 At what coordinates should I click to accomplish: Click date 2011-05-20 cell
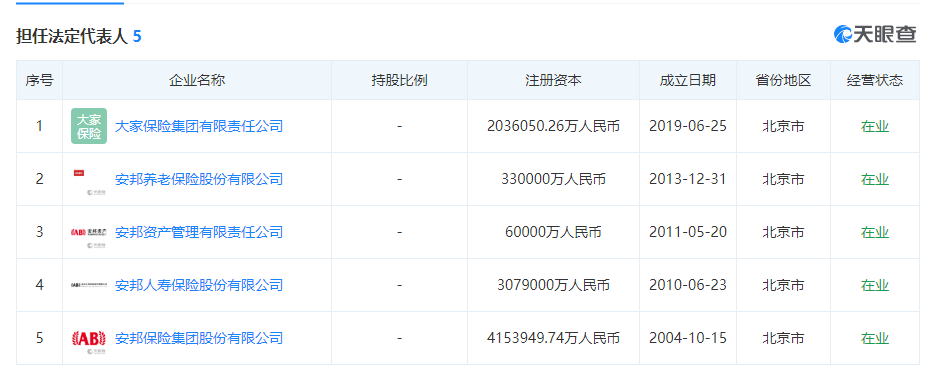pyautogui.click(x=688, y=232)
